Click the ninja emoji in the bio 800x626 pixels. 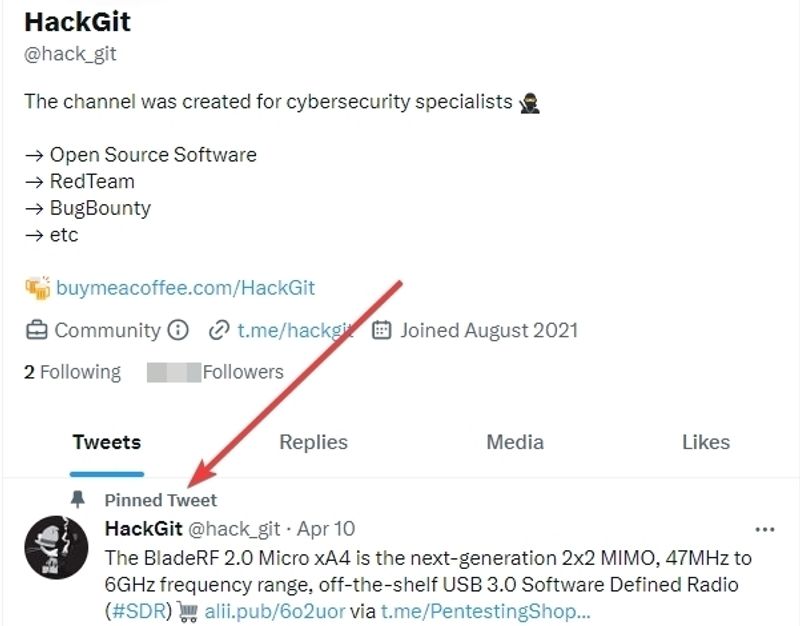[x=530, y=102]
